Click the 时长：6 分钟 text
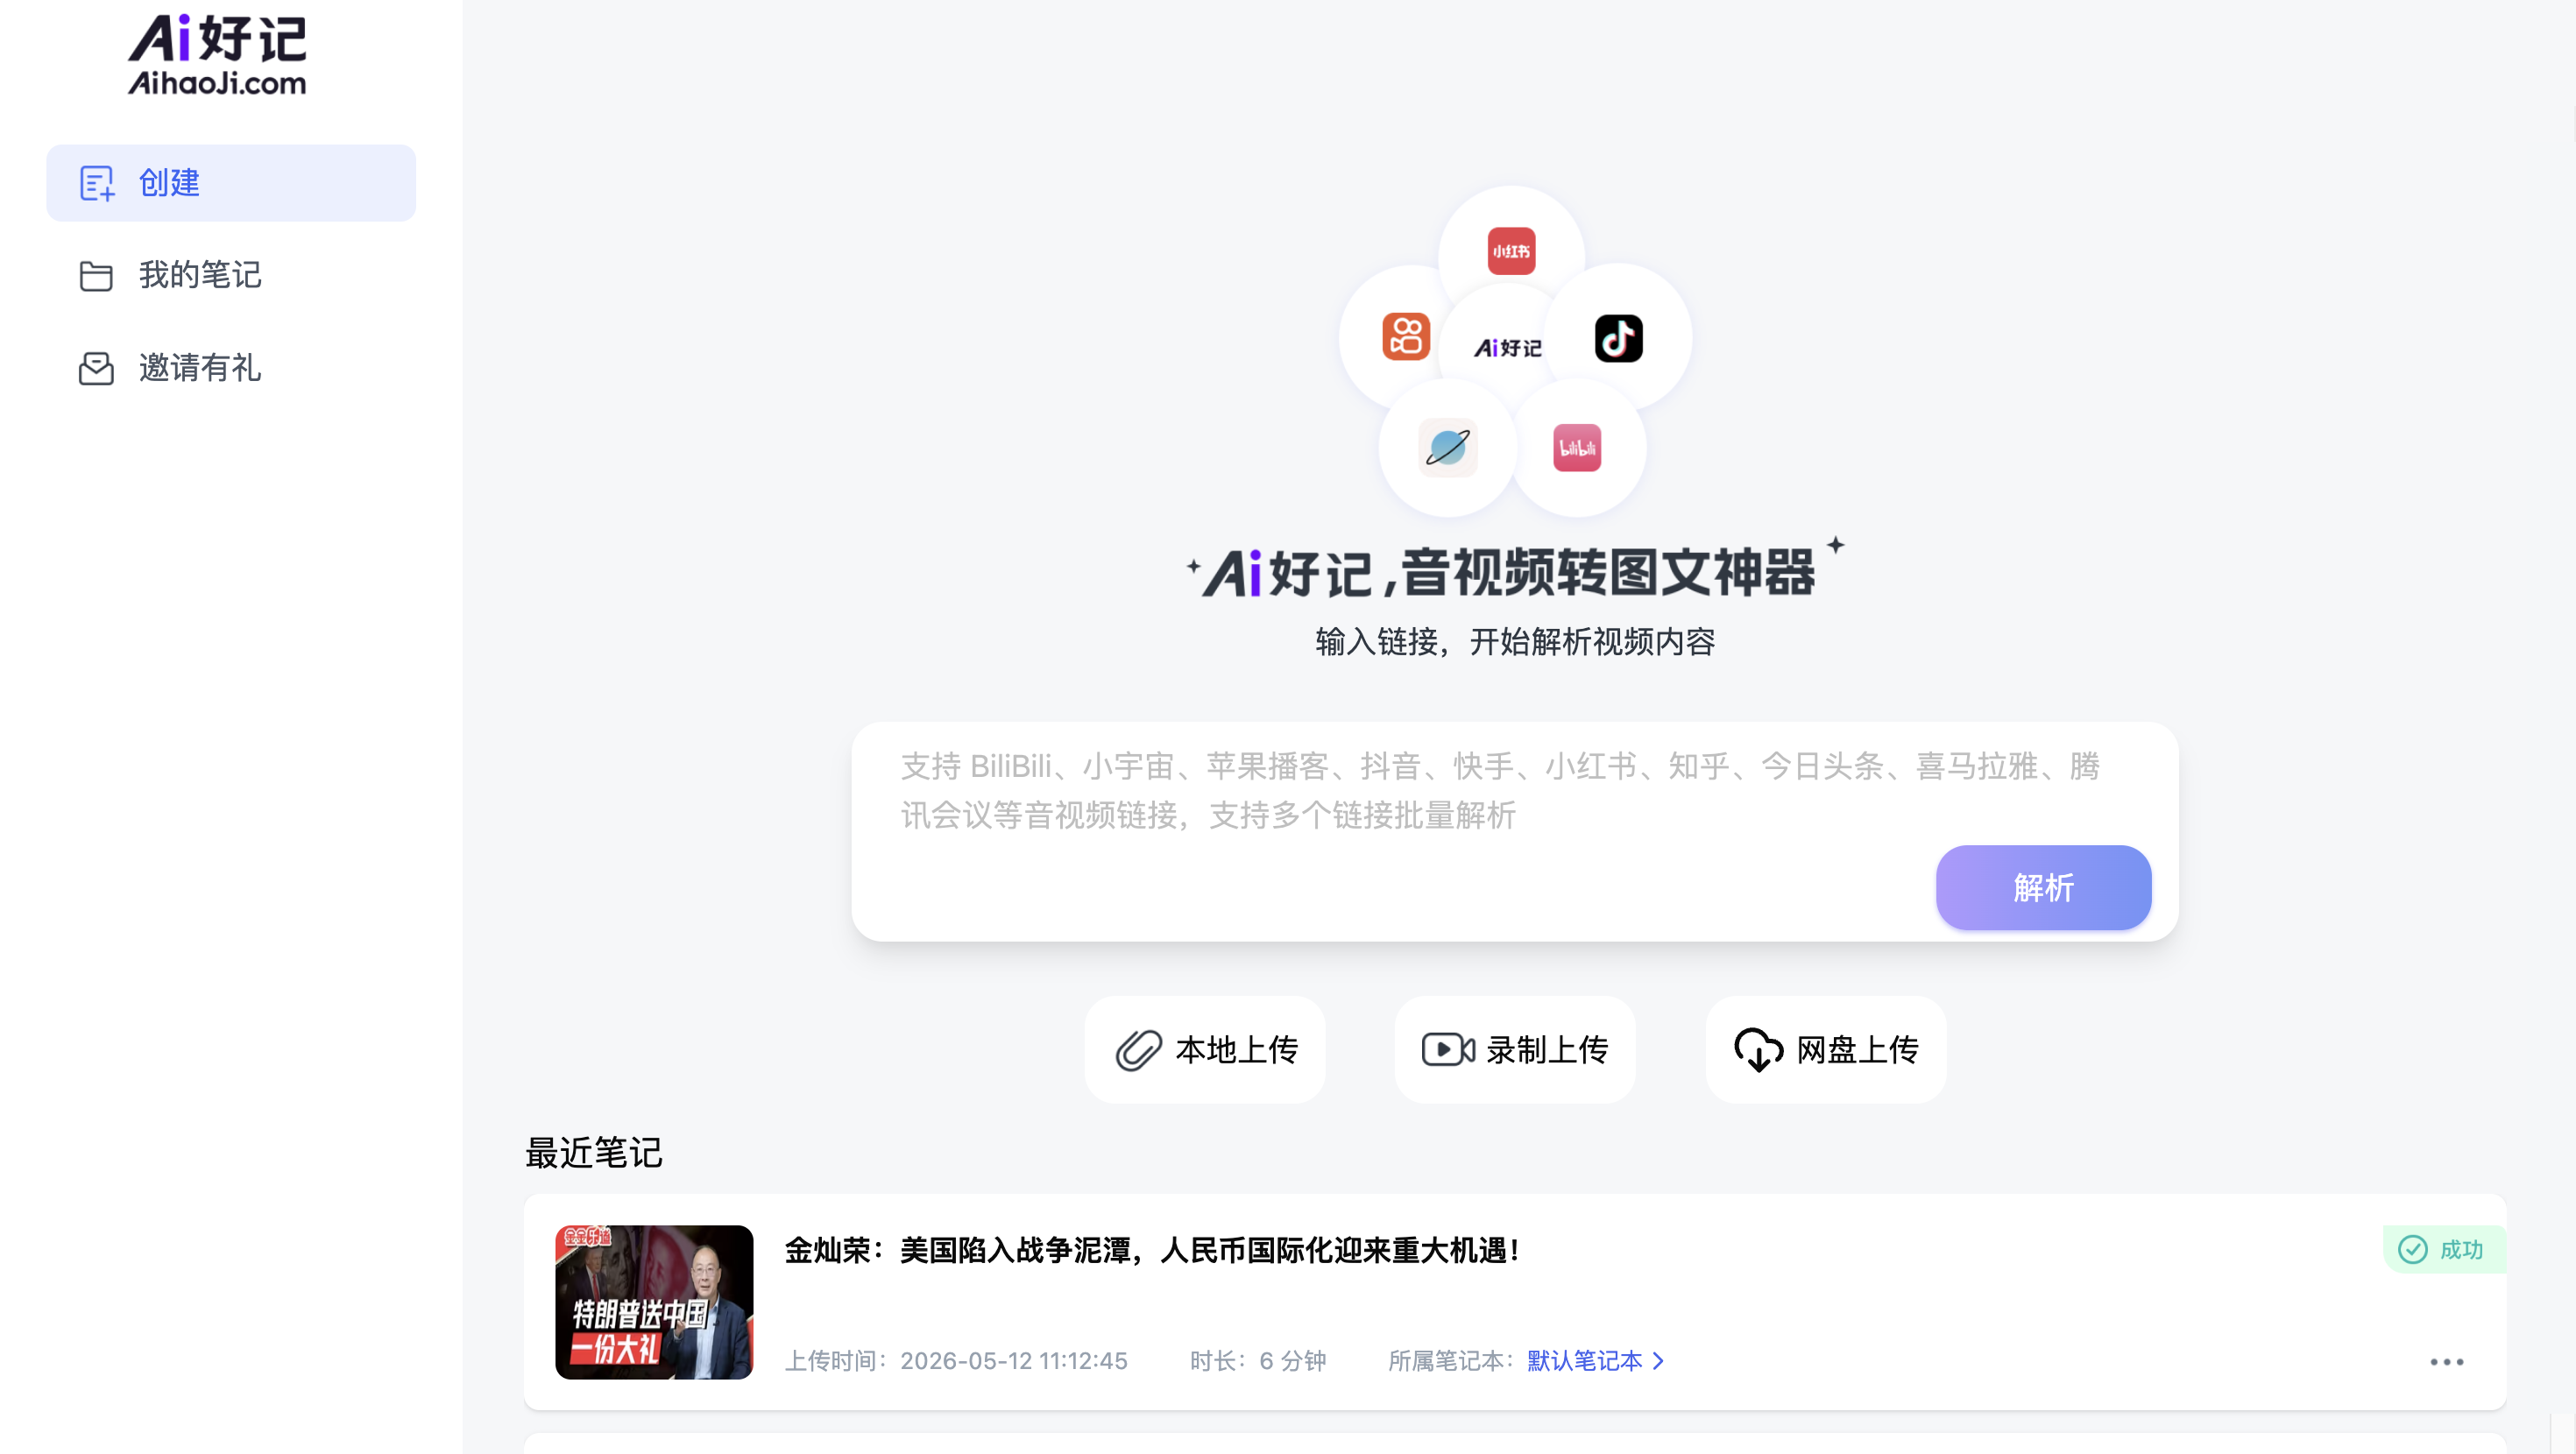2576x1454 pixels. pos(1258,1361)
